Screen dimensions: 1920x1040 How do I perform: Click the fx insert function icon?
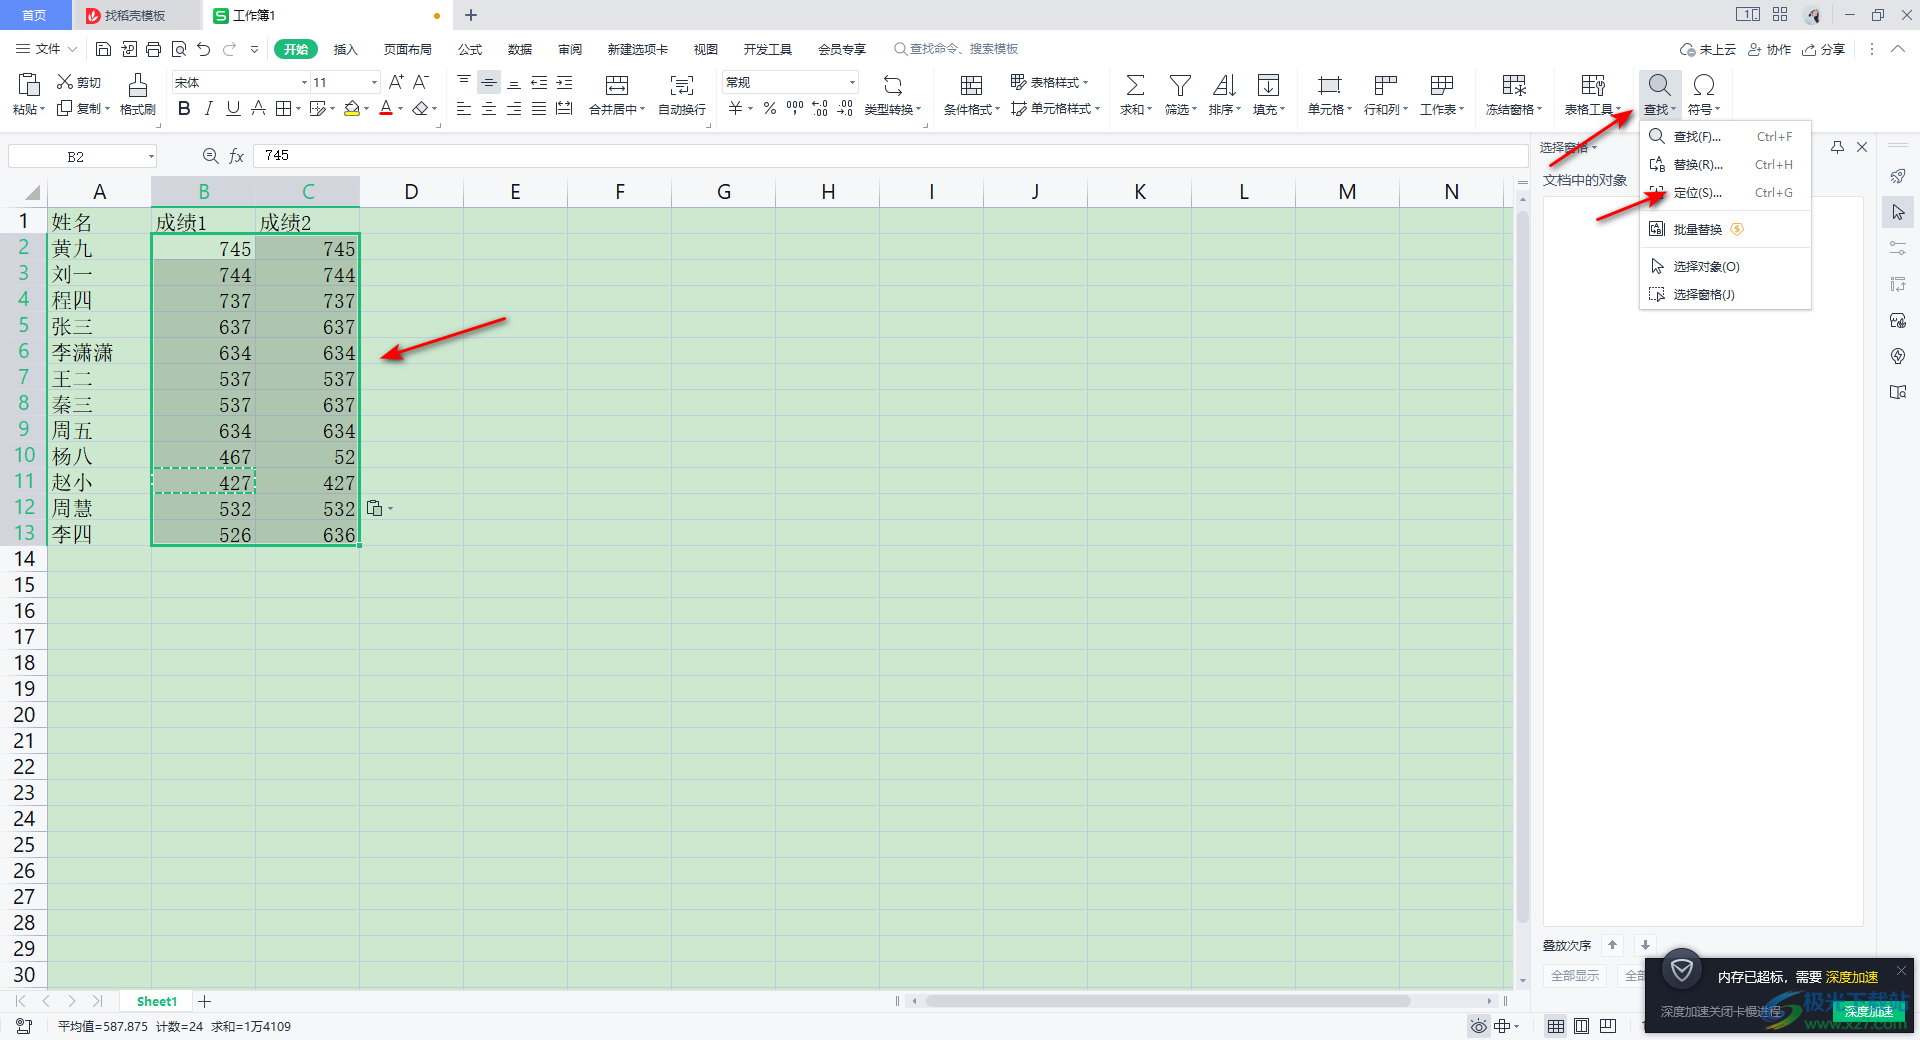click(237, 156)
